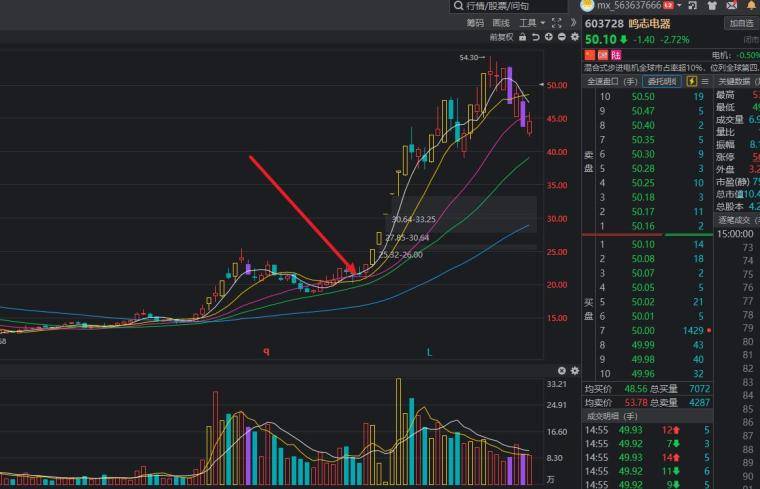Click the 加自选 add-to-watchlist button
760x489 pixels.
coord(742,23)
